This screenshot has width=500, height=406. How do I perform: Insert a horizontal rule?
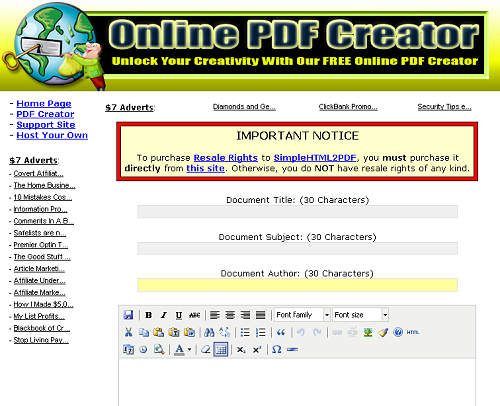(292, 349)
